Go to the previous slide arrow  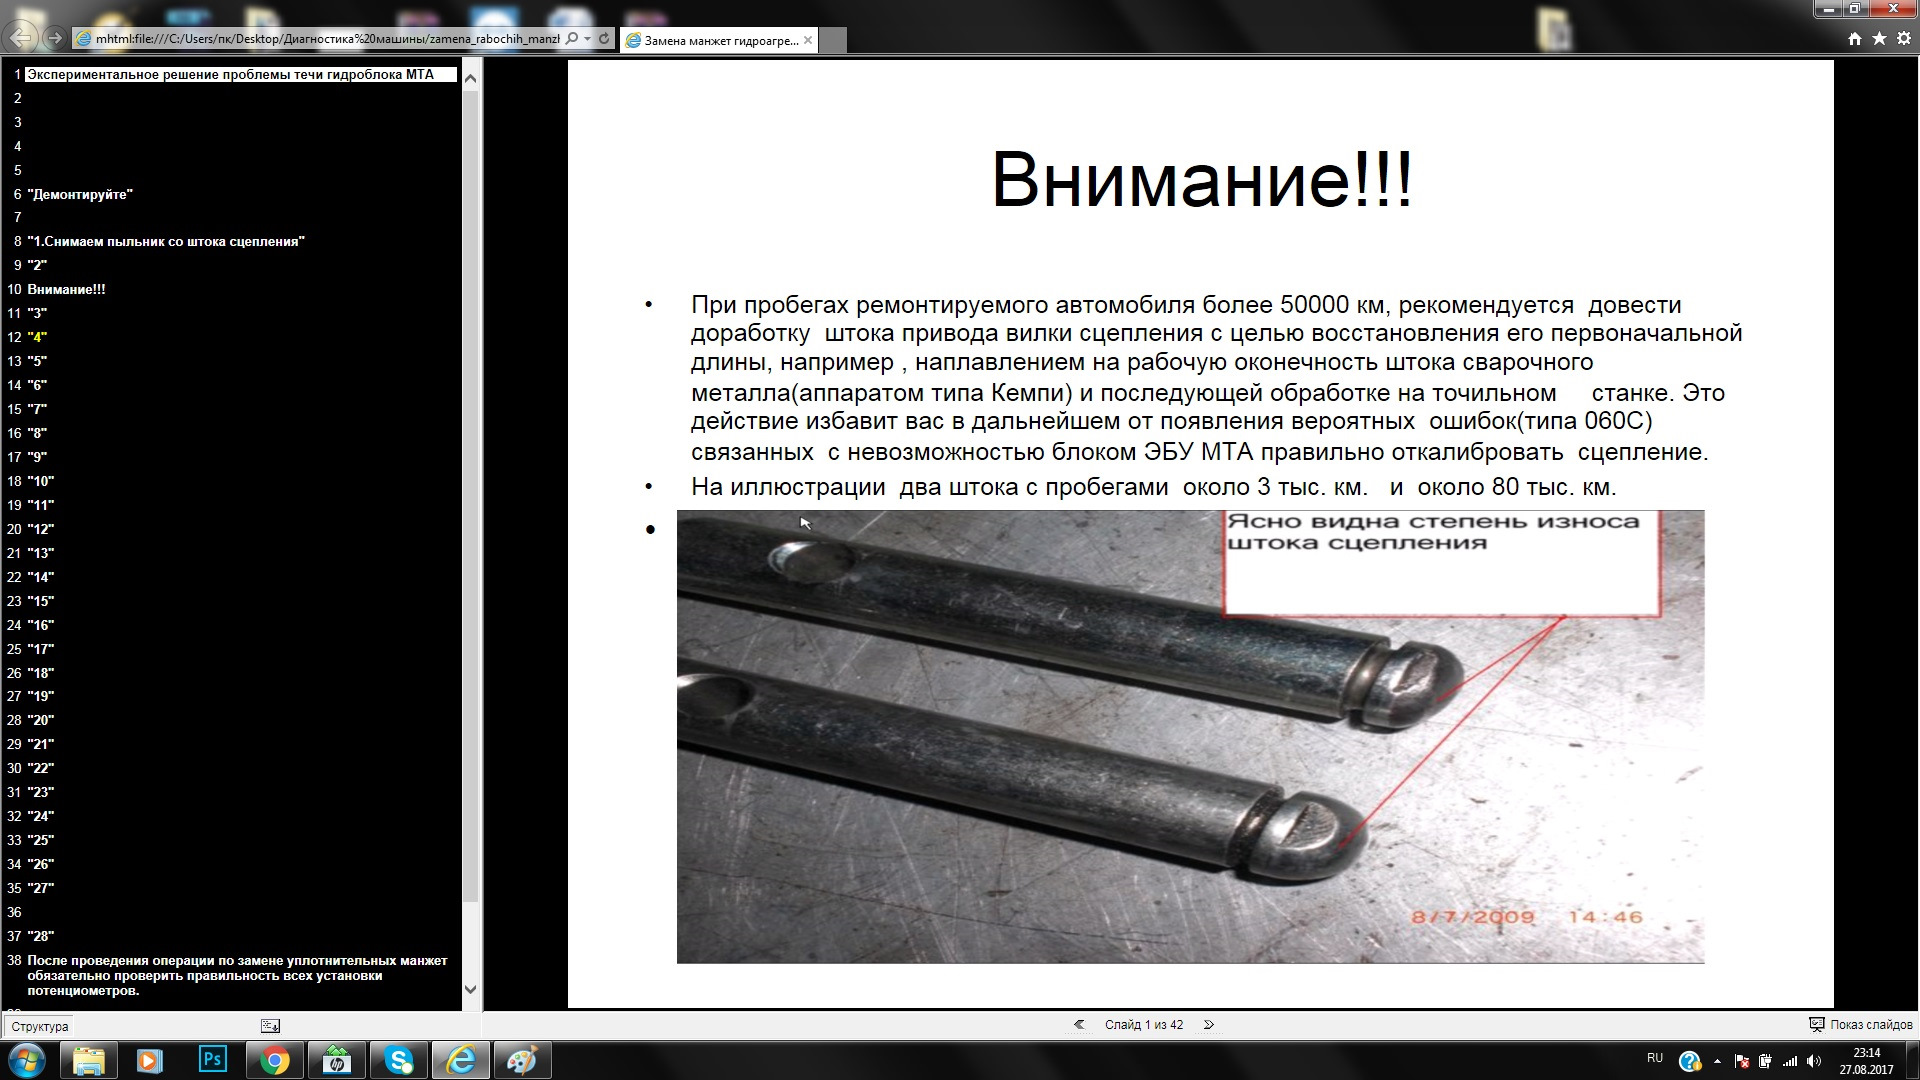1079,1025
